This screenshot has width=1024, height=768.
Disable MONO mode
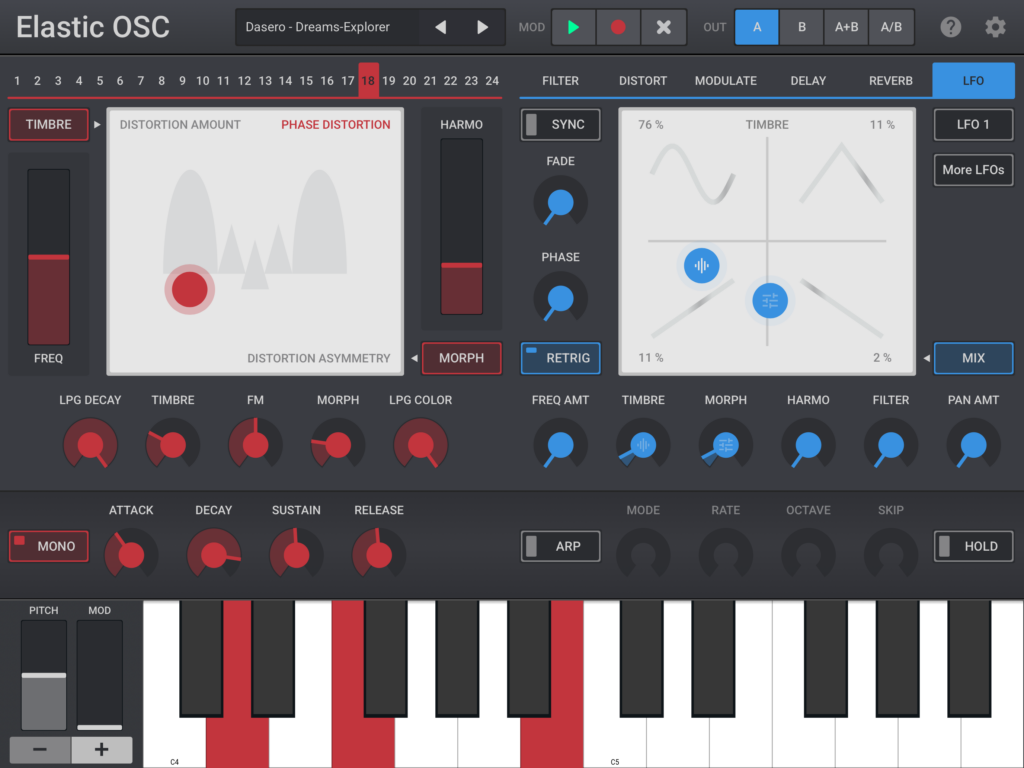click(x=48, y=546)
